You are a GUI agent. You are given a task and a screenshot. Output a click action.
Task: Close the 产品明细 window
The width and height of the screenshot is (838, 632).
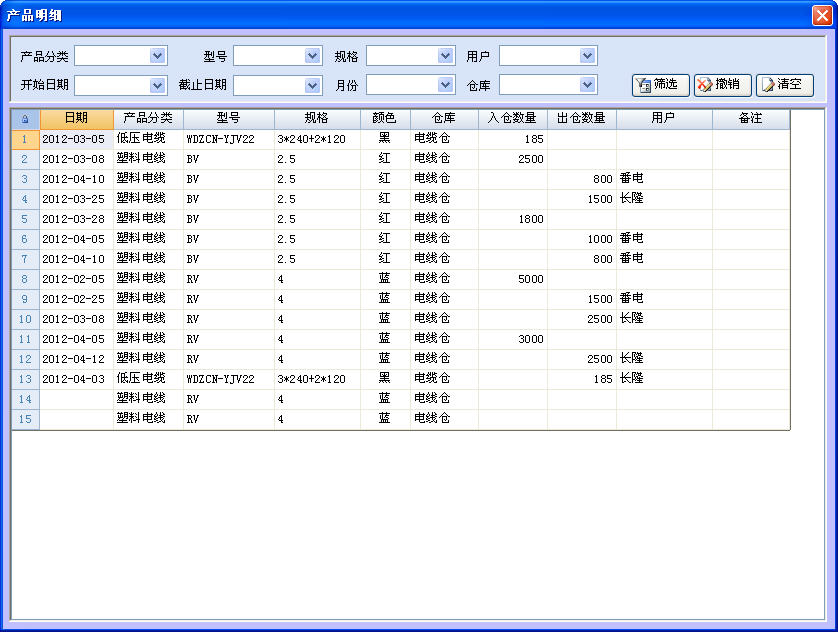pyautogui.click(x=822, y=16)
